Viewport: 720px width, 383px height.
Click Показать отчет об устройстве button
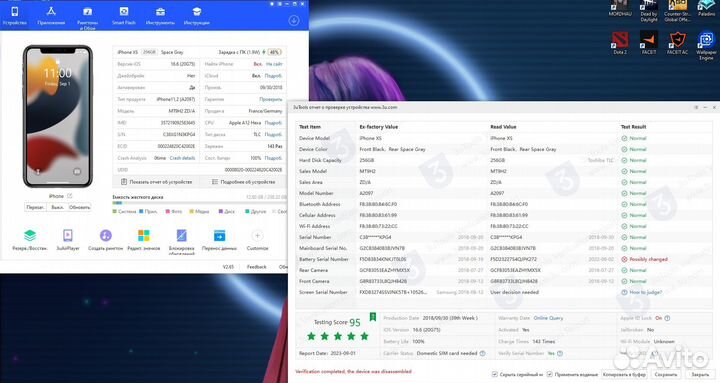(x=156, y=182)
